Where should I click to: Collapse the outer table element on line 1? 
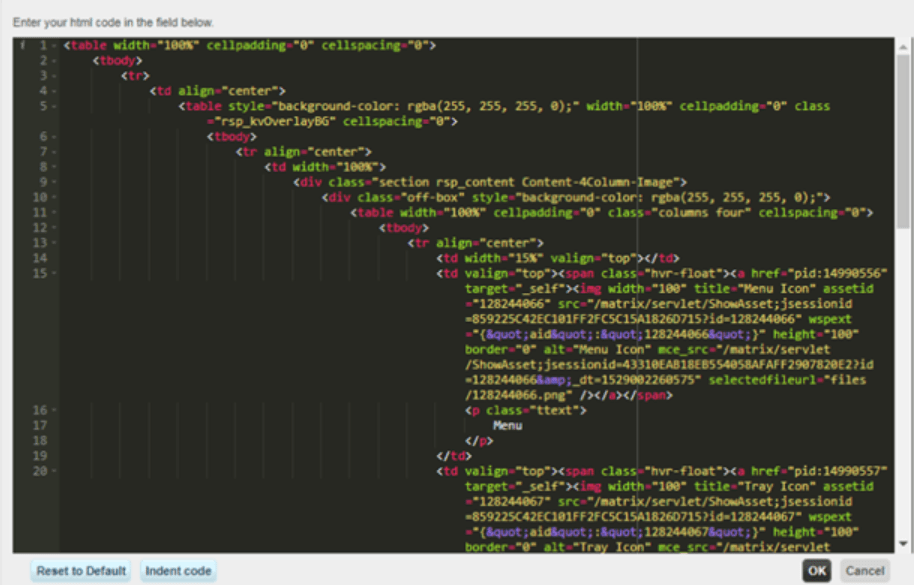54,46
